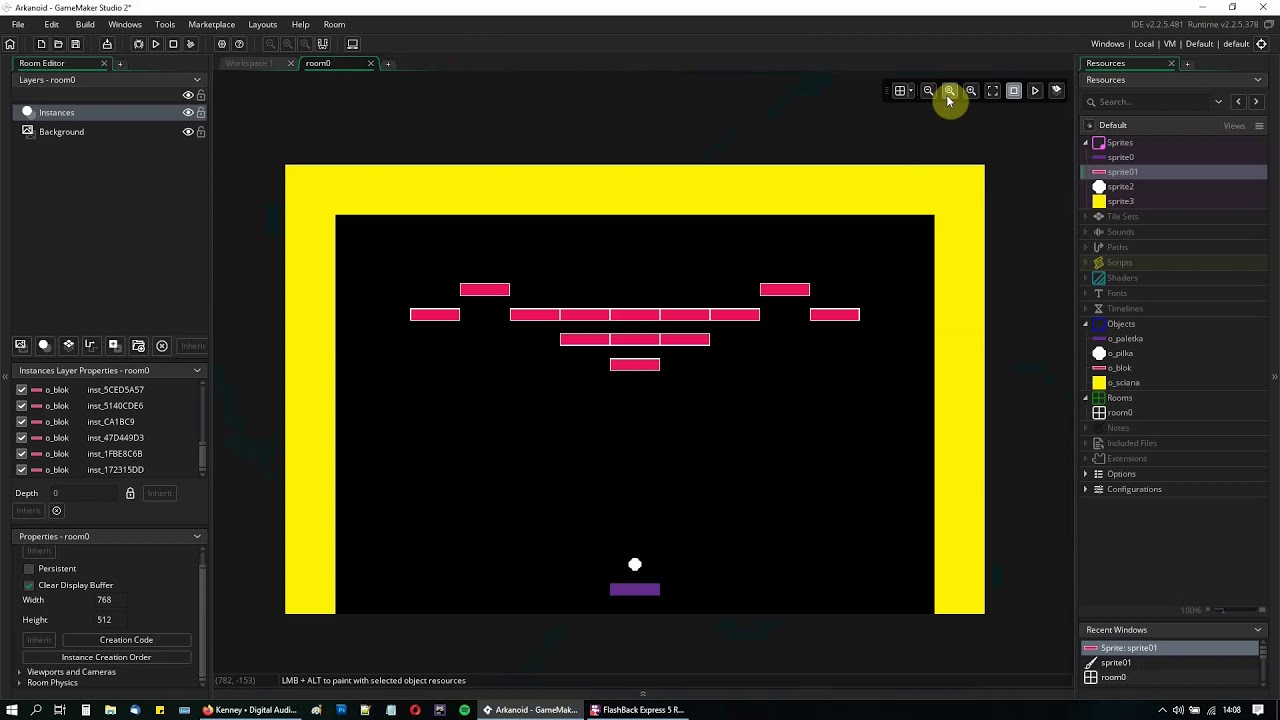Open target manager crosshair icon

[x=1261, y=44]
